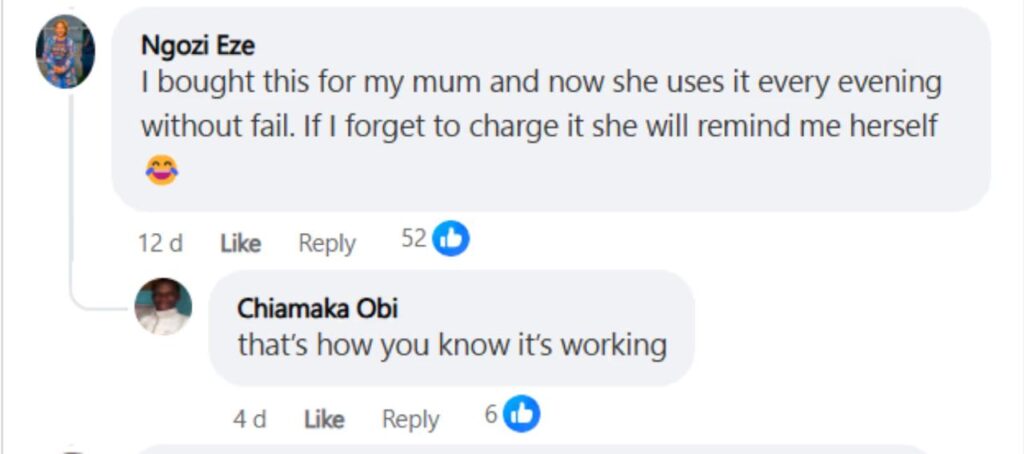
Task: Open Chiamaka Obi's profile picture
Action: [163, 306]
